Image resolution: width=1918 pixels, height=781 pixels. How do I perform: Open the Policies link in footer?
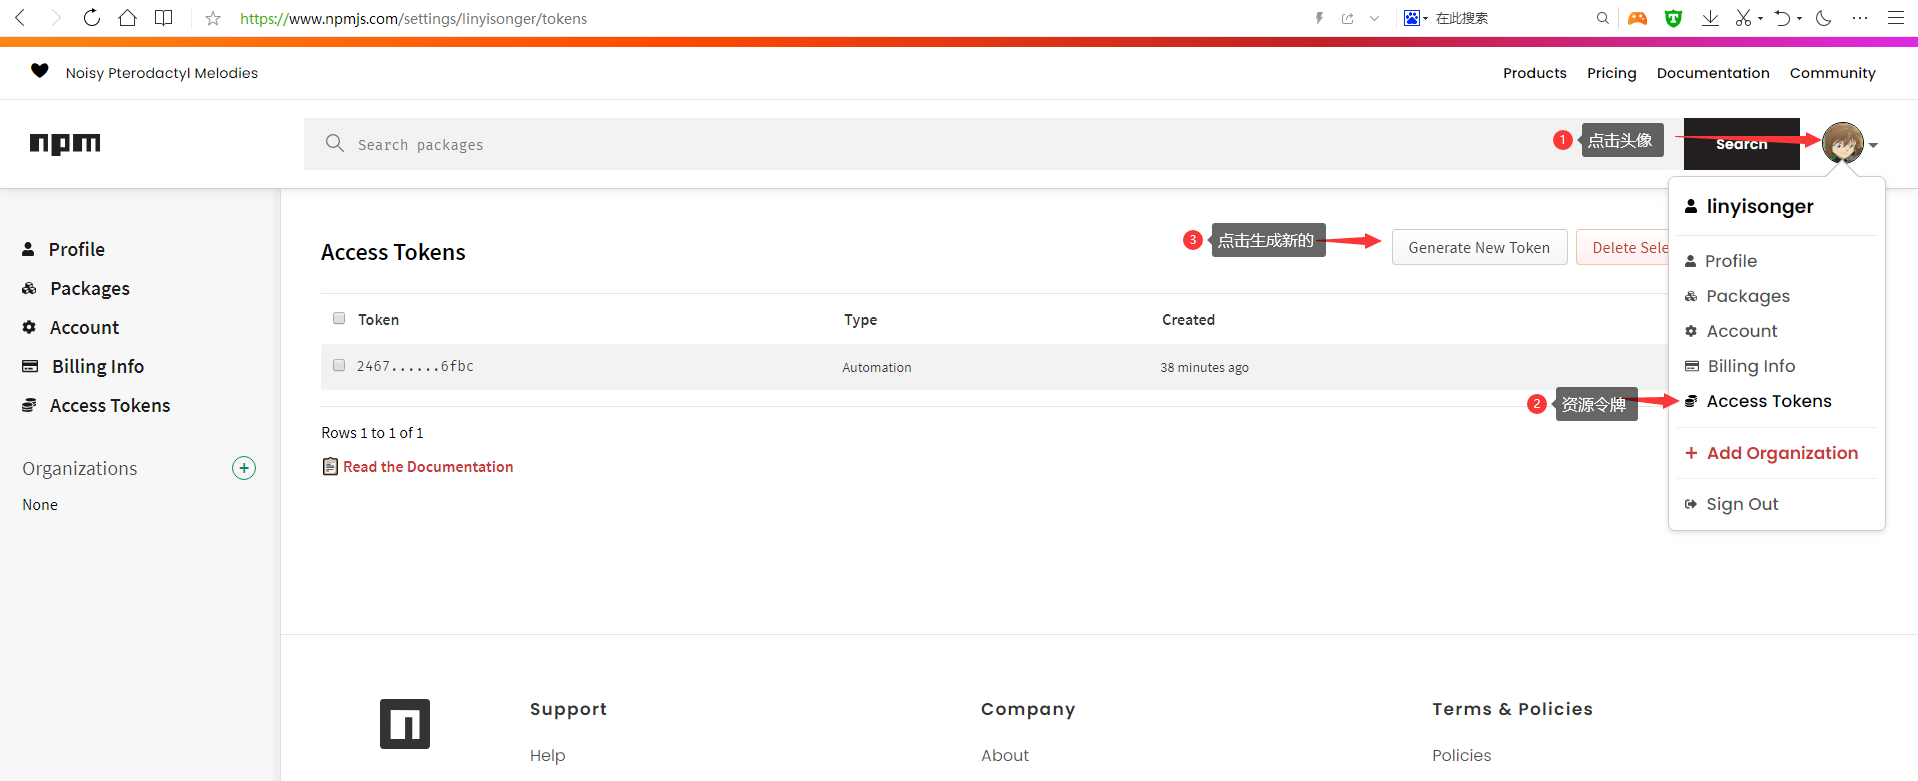tap(1461, 755)
